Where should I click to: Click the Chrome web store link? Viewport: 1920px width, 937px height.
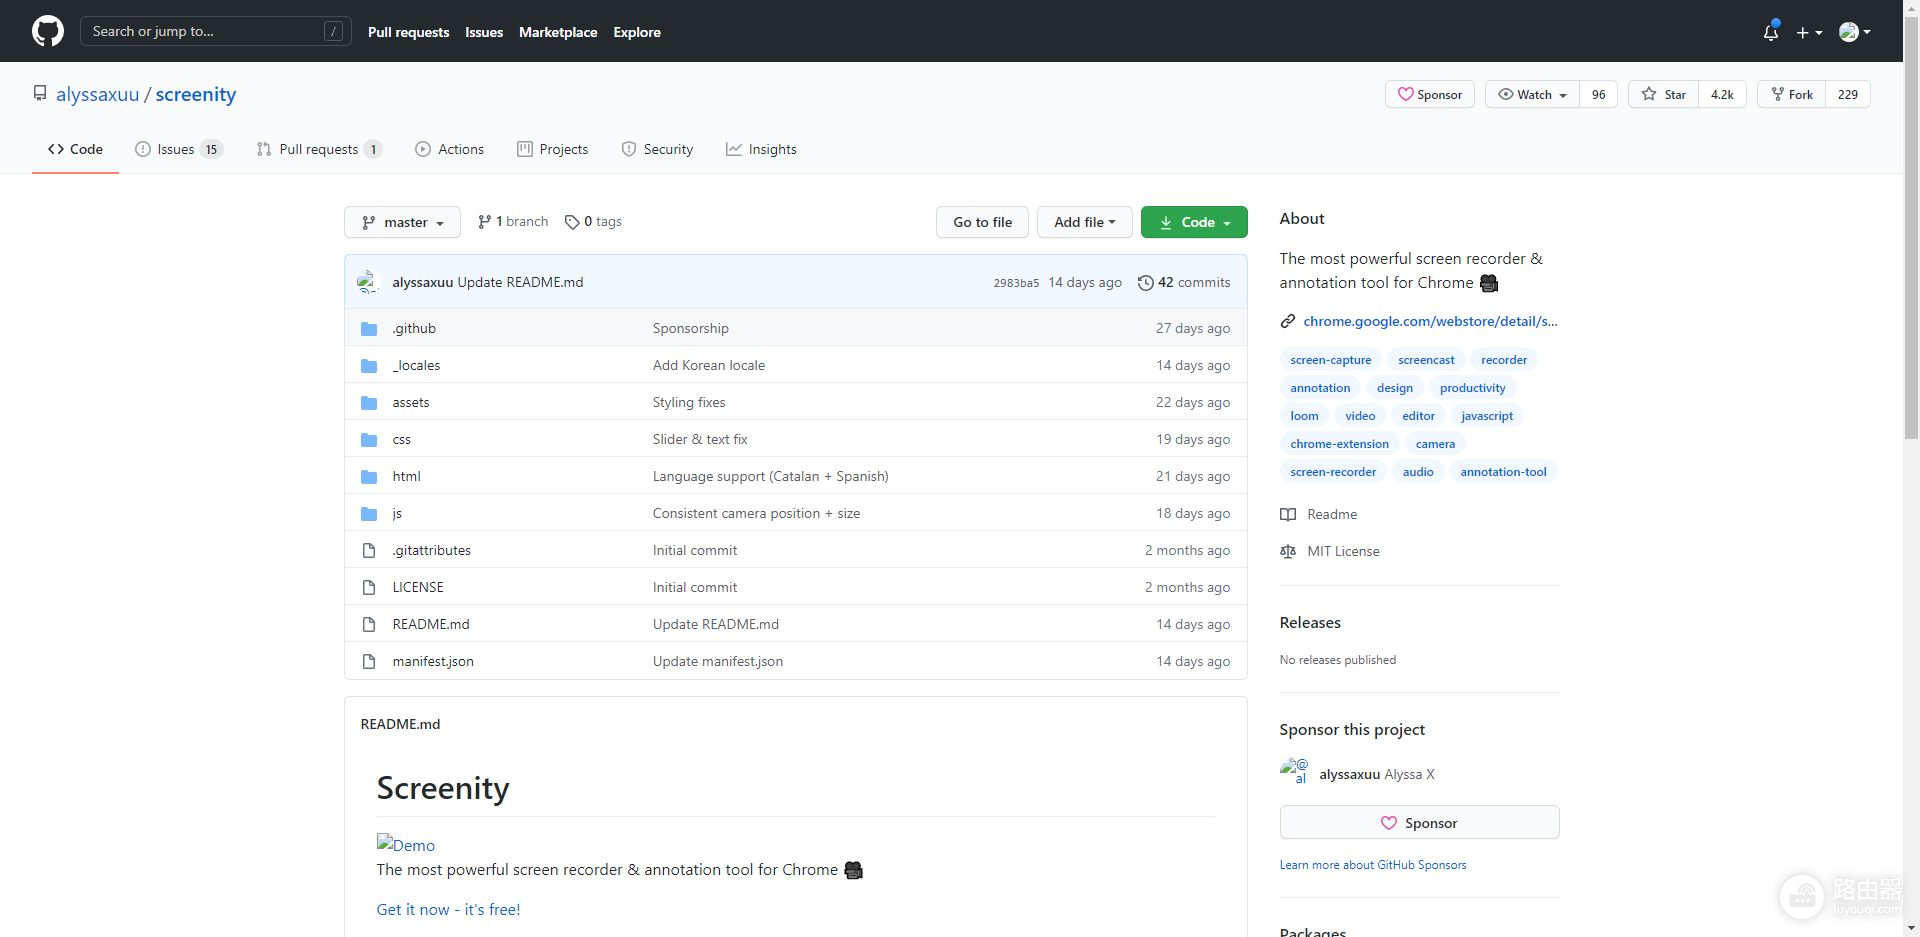click(1429, 321)
